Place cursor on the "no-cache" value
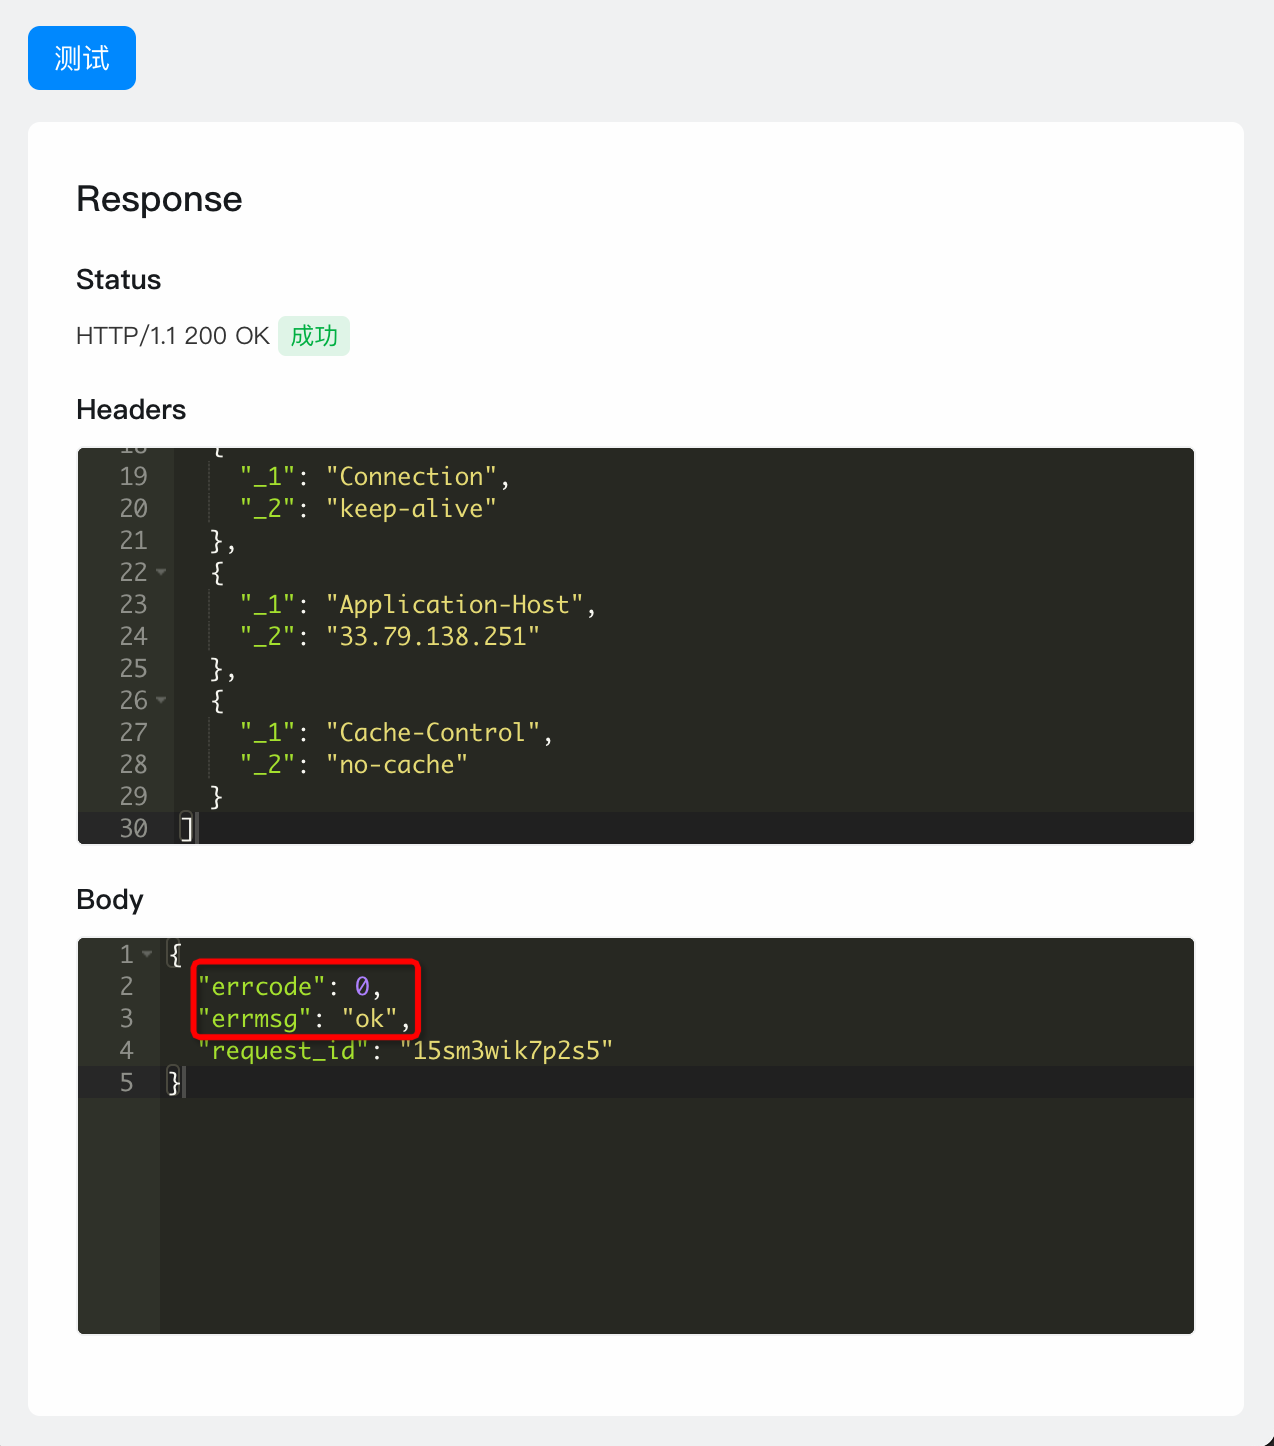This screenshot has width=1274, height=1446. click(397, 765)
